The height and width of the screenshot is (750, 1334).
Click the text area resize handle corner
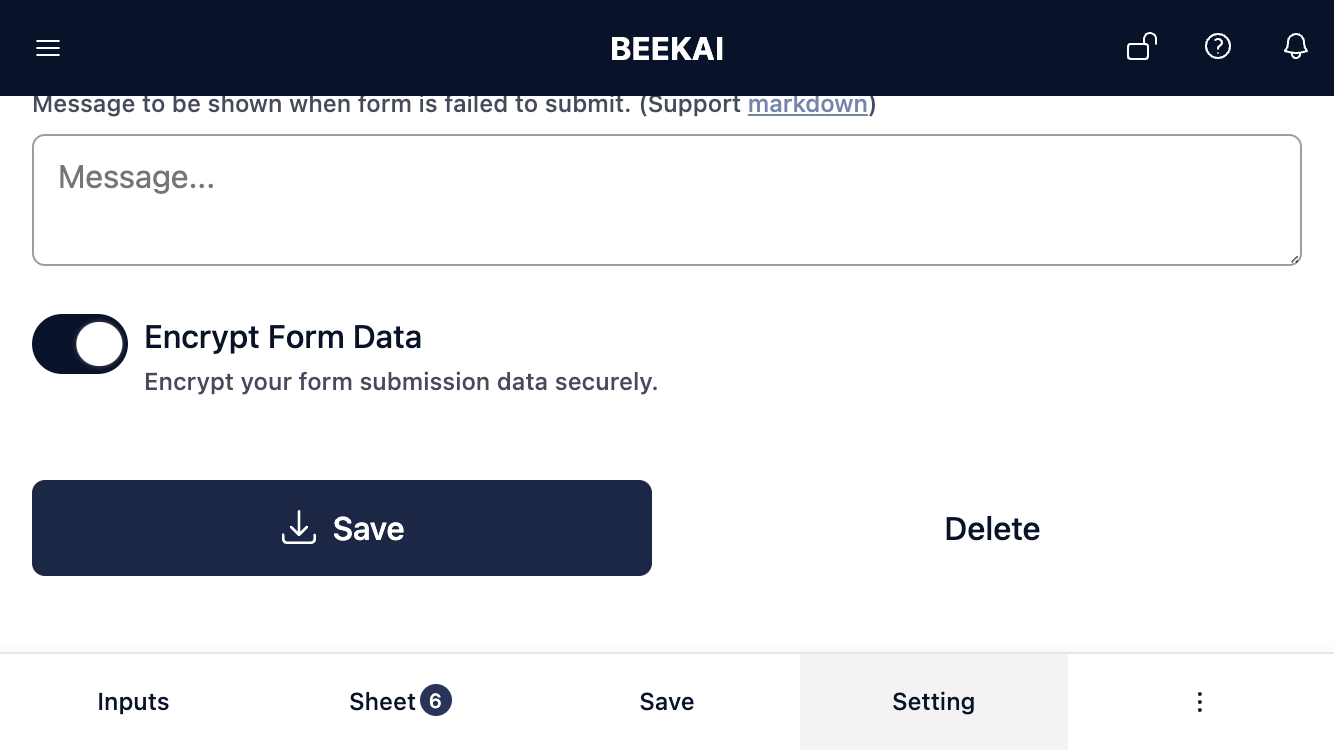tap(1294, 258)
